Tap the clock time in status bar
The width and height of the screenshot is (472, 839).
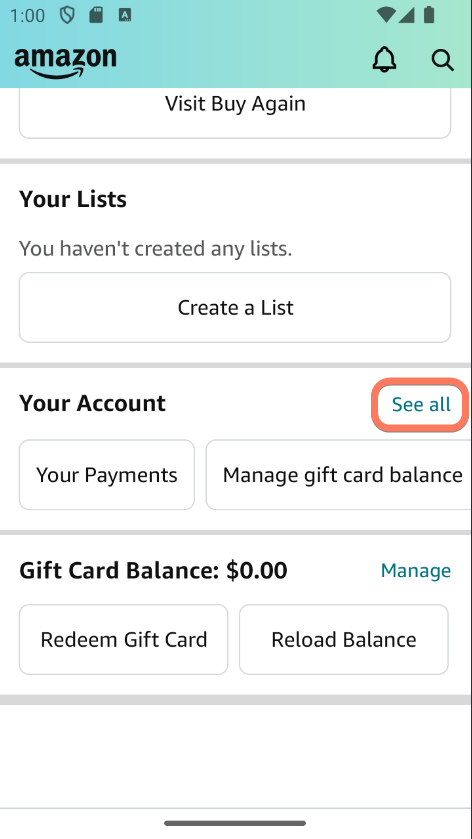click(x=27, y=16)
